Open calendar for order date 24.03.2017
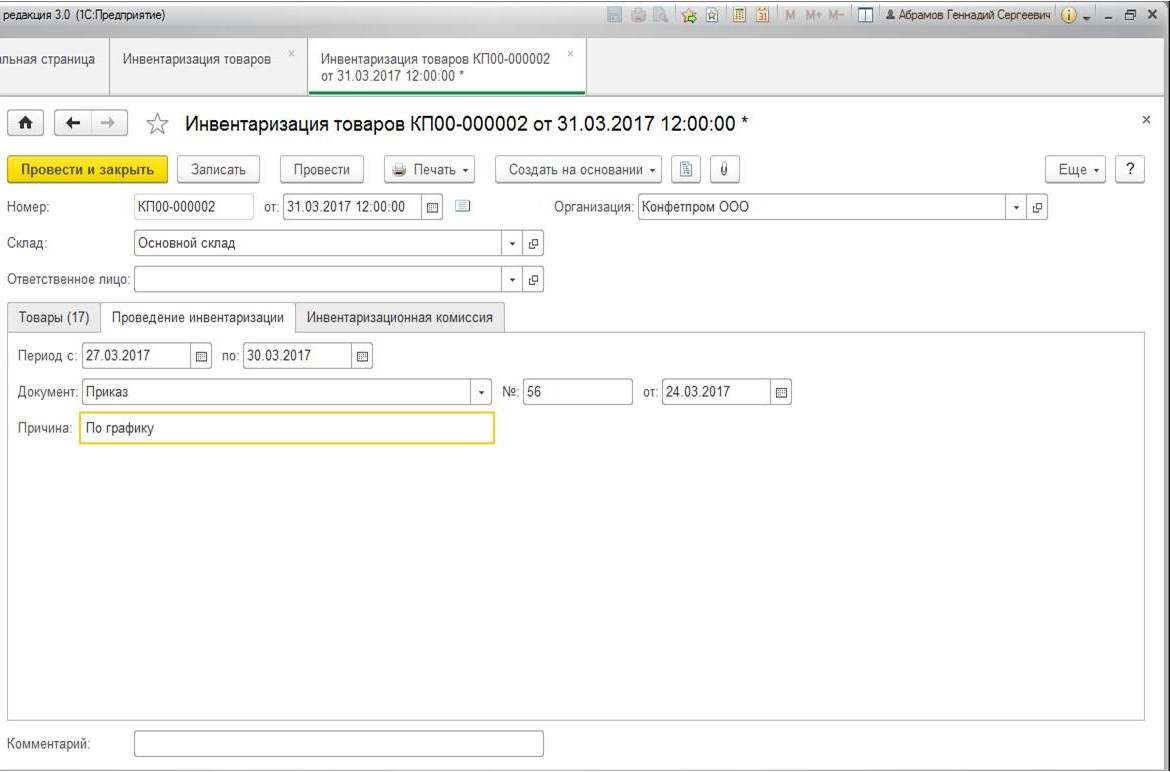This screenshot has width=1170, height=772. pos(781,392)
